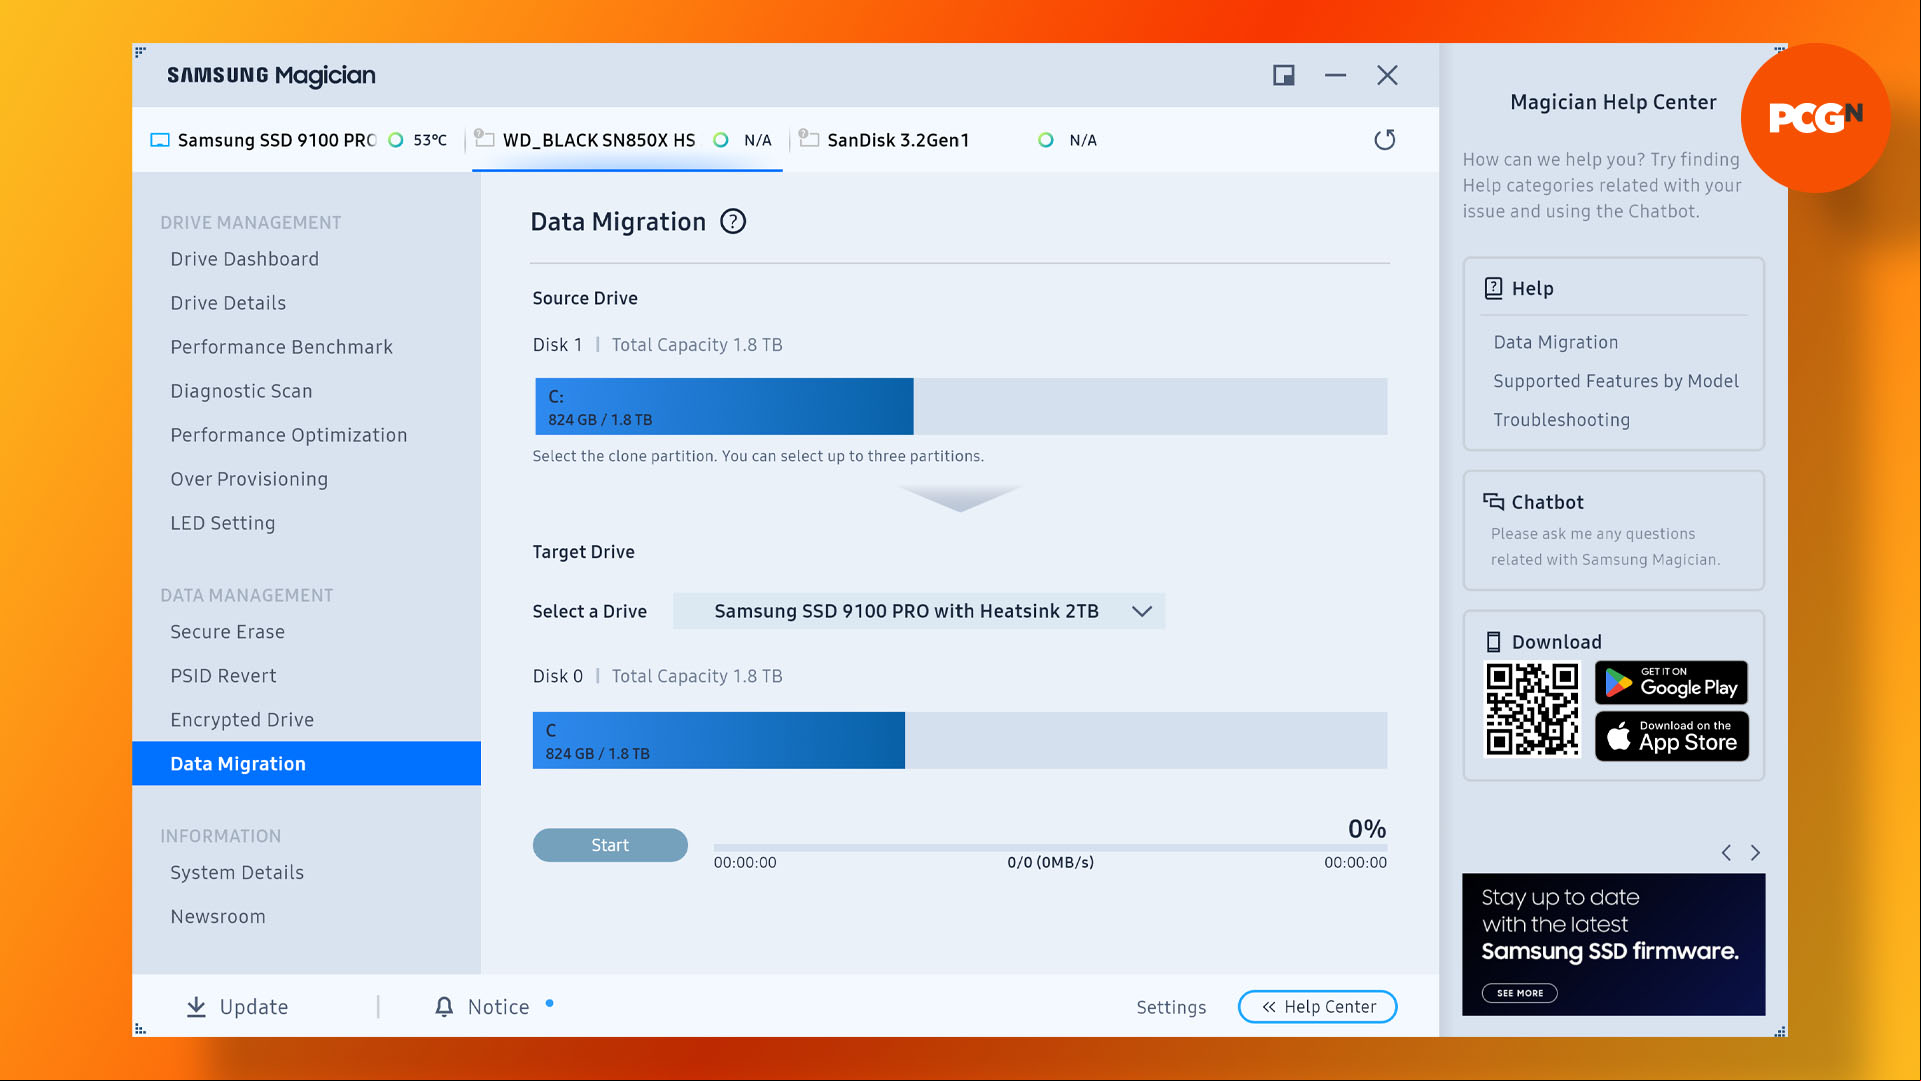This screenshot has height=1081, width=1921.
Task: Open Performance Optimization
Action: pyautogui.click(x=288, y=435)
